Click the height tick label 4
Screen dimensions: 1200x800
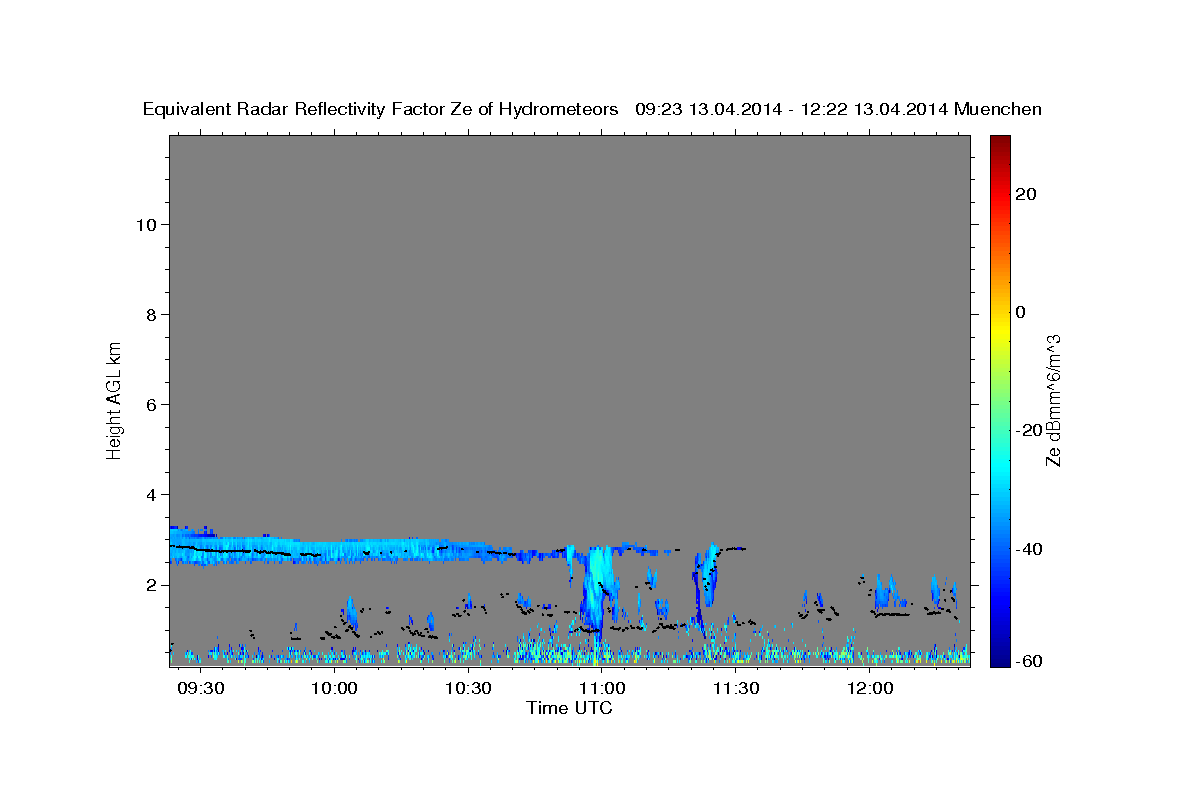tap(151, 495)
